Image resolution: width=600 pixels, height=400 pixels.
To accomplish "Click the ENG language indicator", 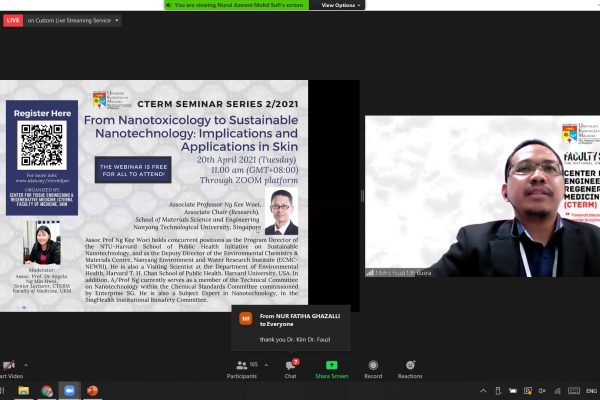I will pyautogui.click(x=591, y=391).
